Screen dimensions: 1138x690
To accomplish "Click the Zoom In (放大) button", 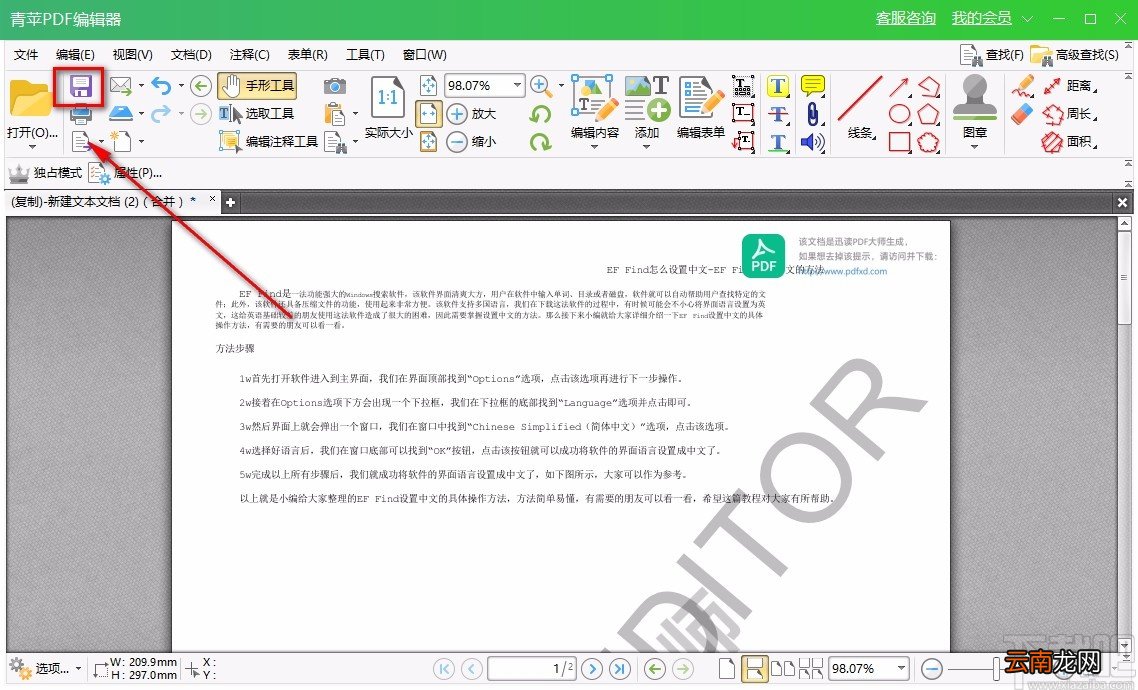I will coord(470,114).
